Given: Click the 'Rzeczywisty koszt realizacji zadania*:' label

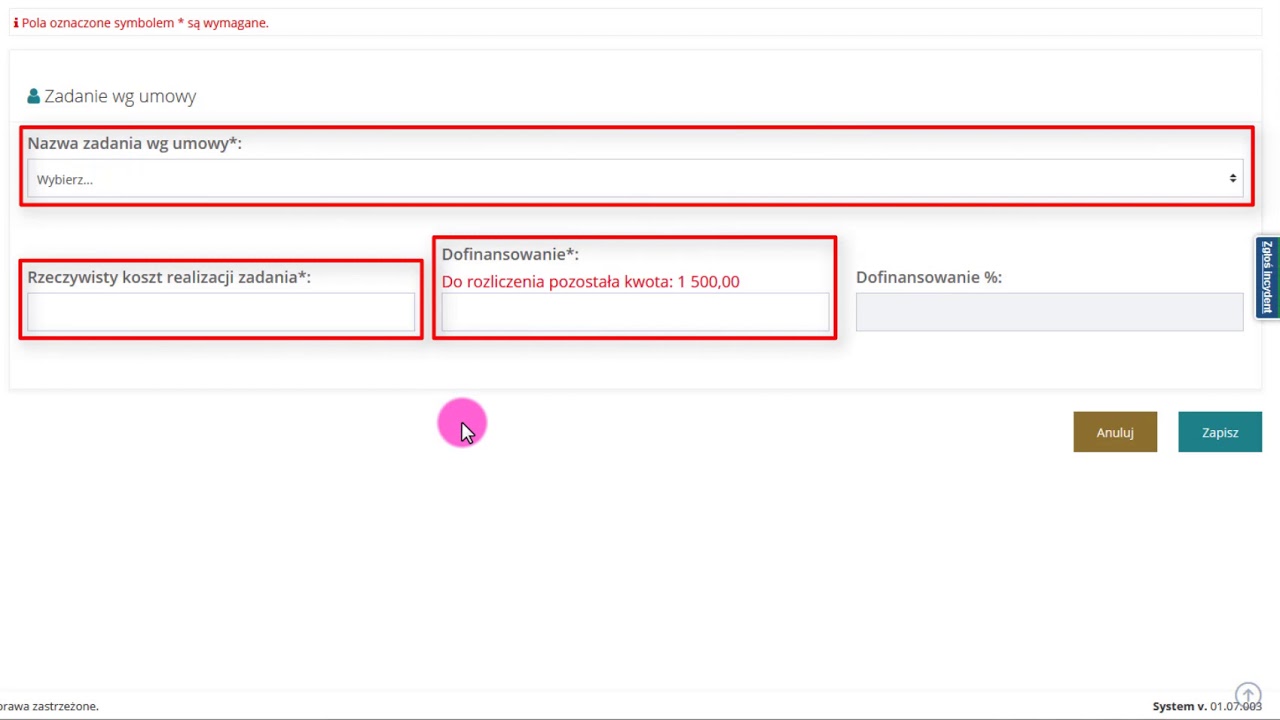Looking at the screenshot, I should tap(169, 277).
